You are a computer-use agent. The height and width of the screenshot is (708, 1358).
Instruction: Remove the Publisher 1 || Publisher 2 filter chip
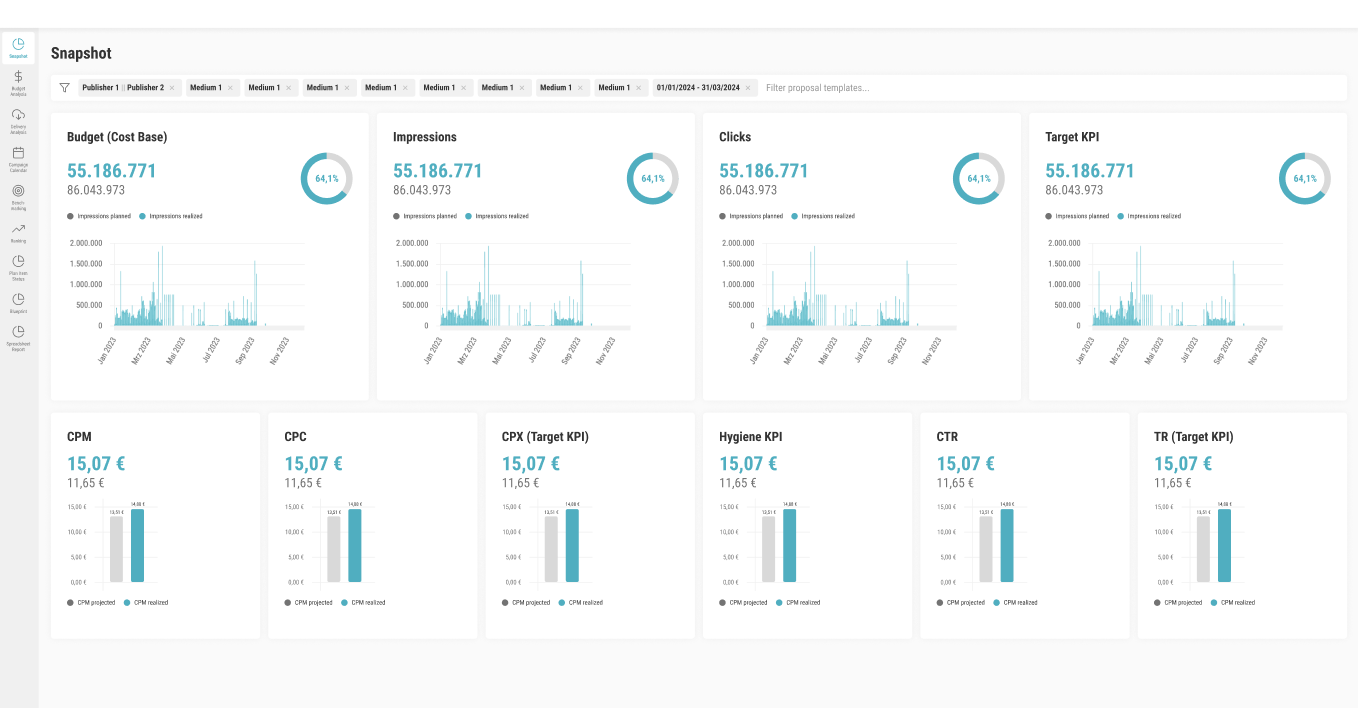(x=172, y=88)
